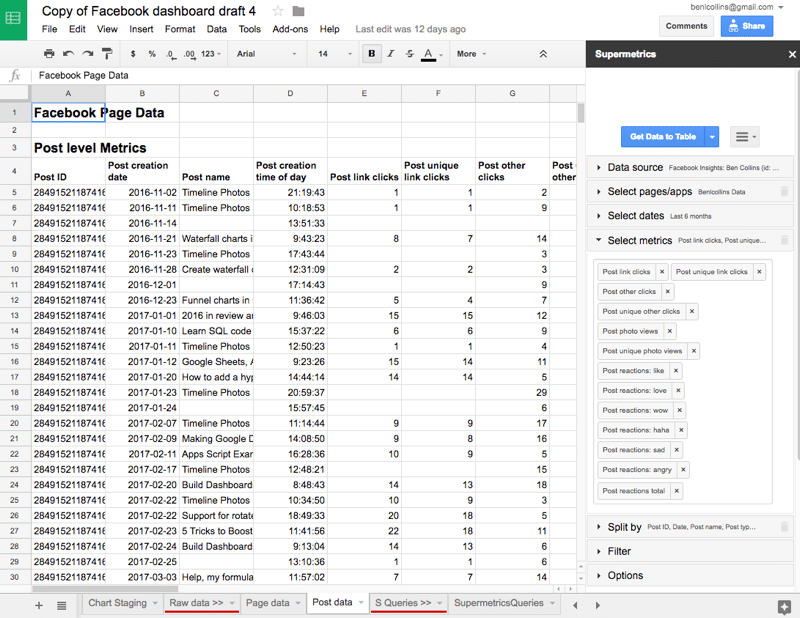Click the print icon in toolbar
The height and width of the screenshot is (618, 800).
tap(49, 54)
